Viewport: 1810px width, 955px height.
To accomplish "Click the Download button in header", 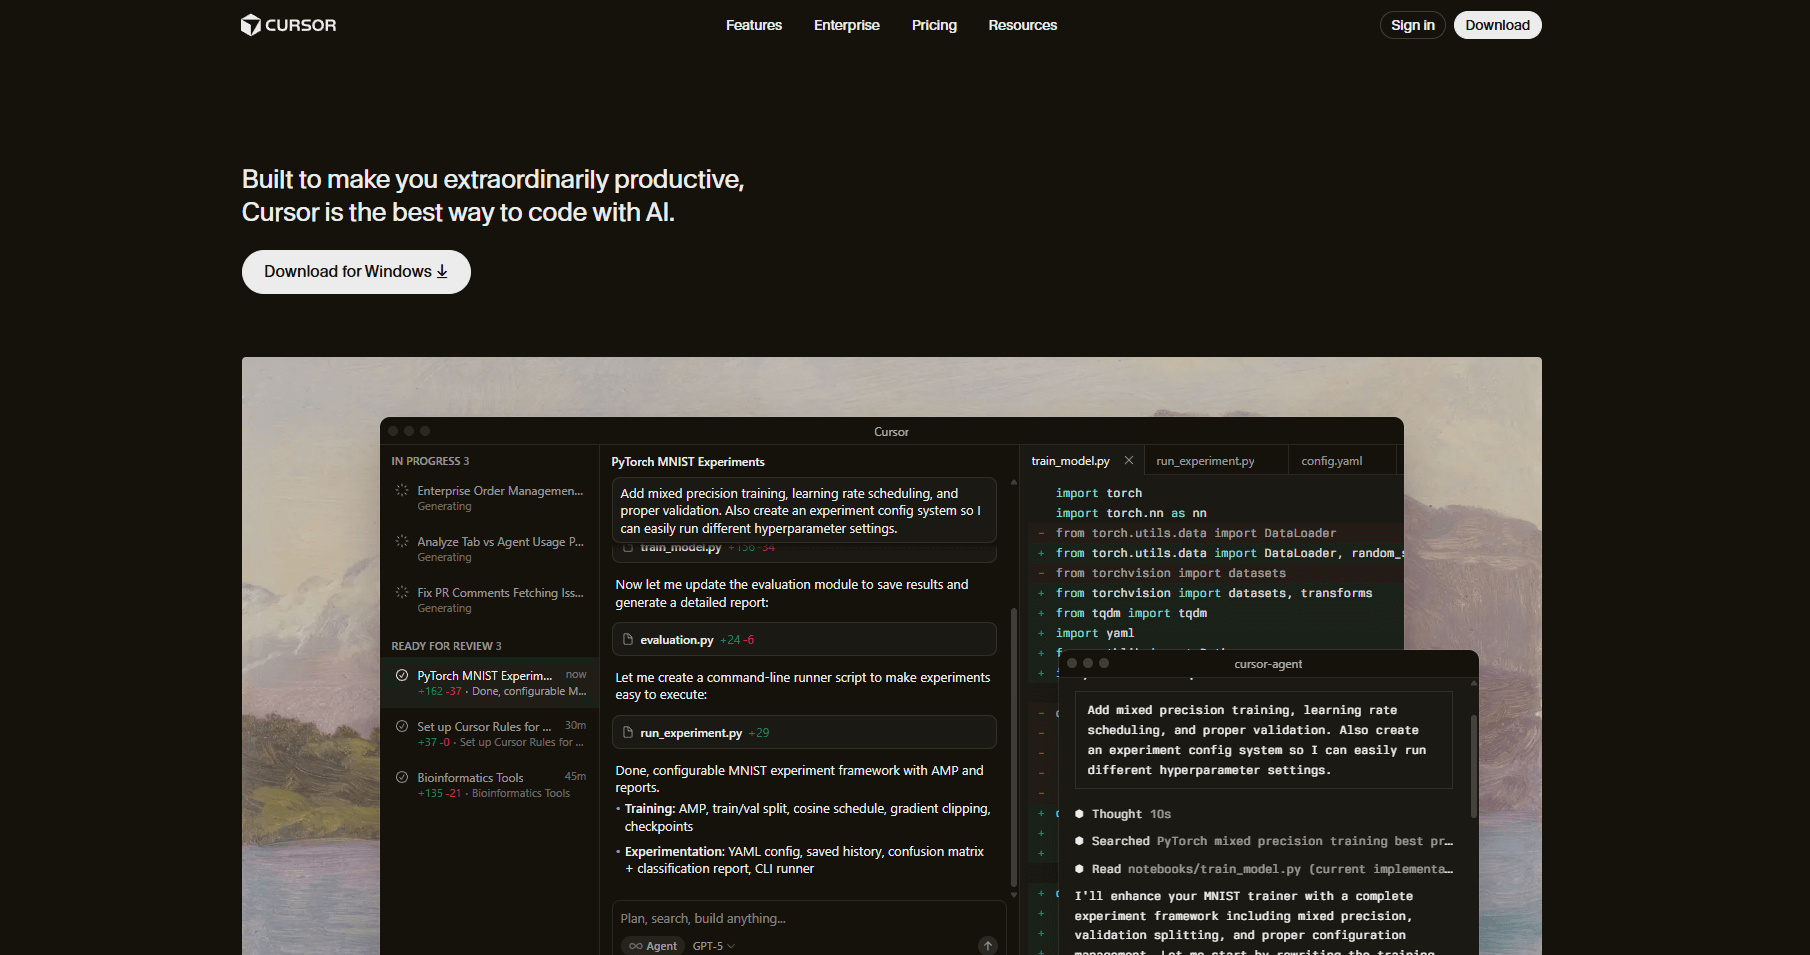I will click(x=1497, y=25).
